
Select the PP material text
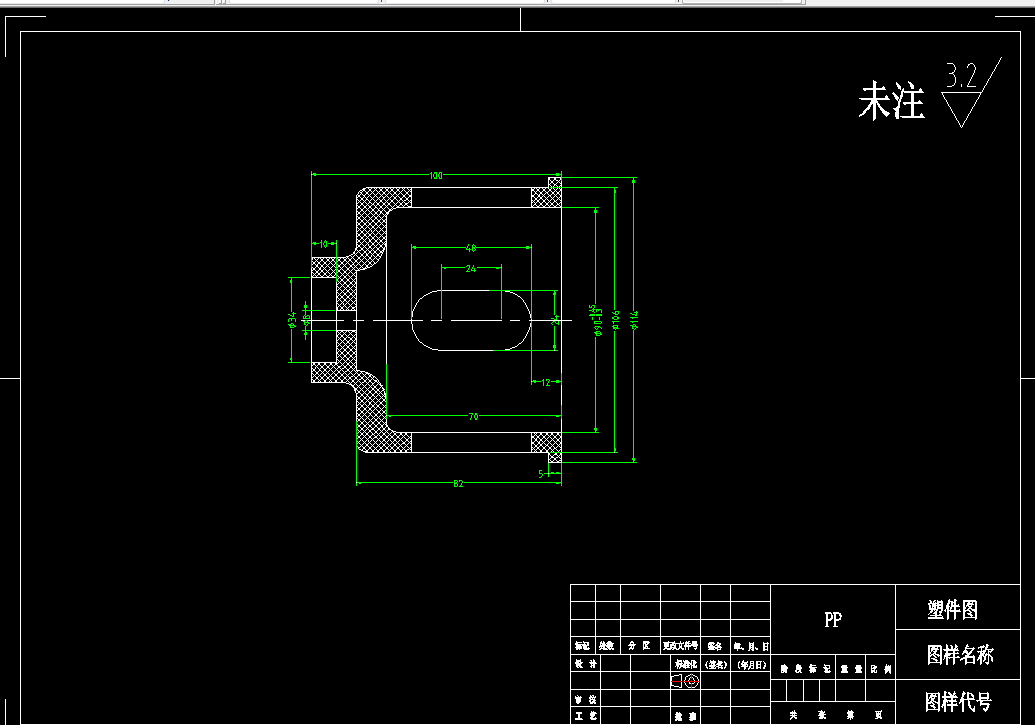(833, 619)
